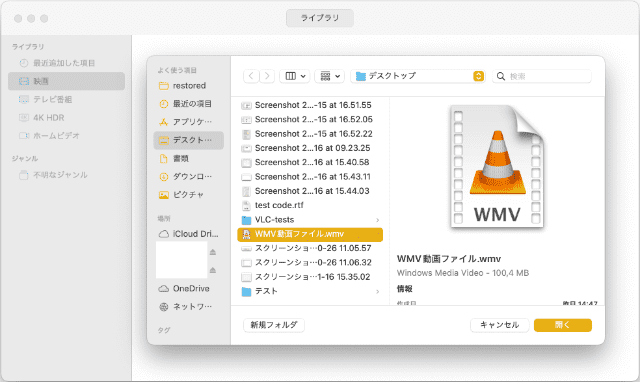Select WMV動画ファイル.wmv in the file list
640x382 pixels.
click(310, 234)
